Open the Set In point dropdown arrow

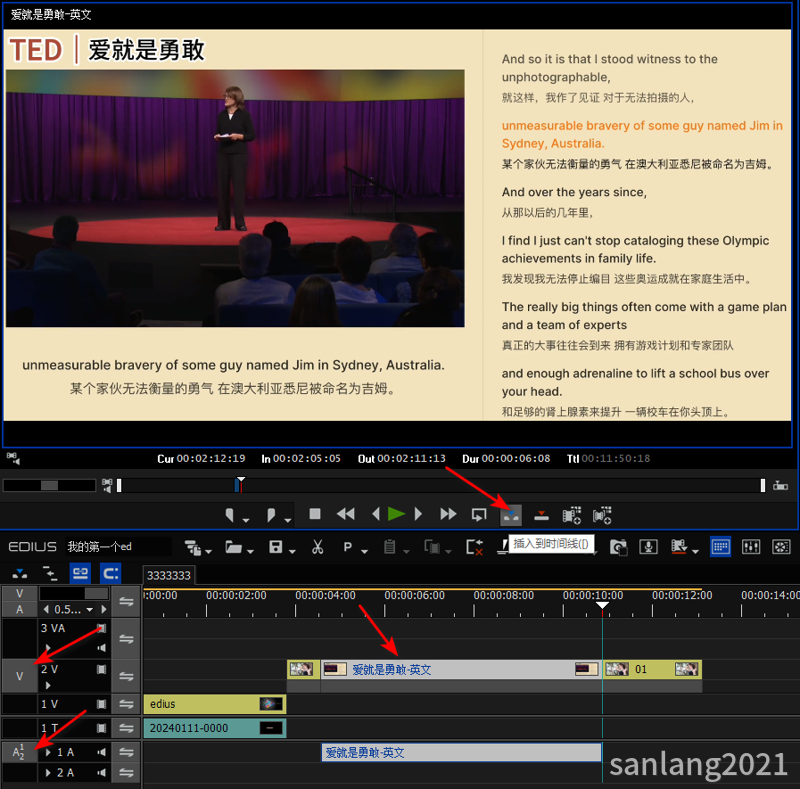click(x=246, y=521)
